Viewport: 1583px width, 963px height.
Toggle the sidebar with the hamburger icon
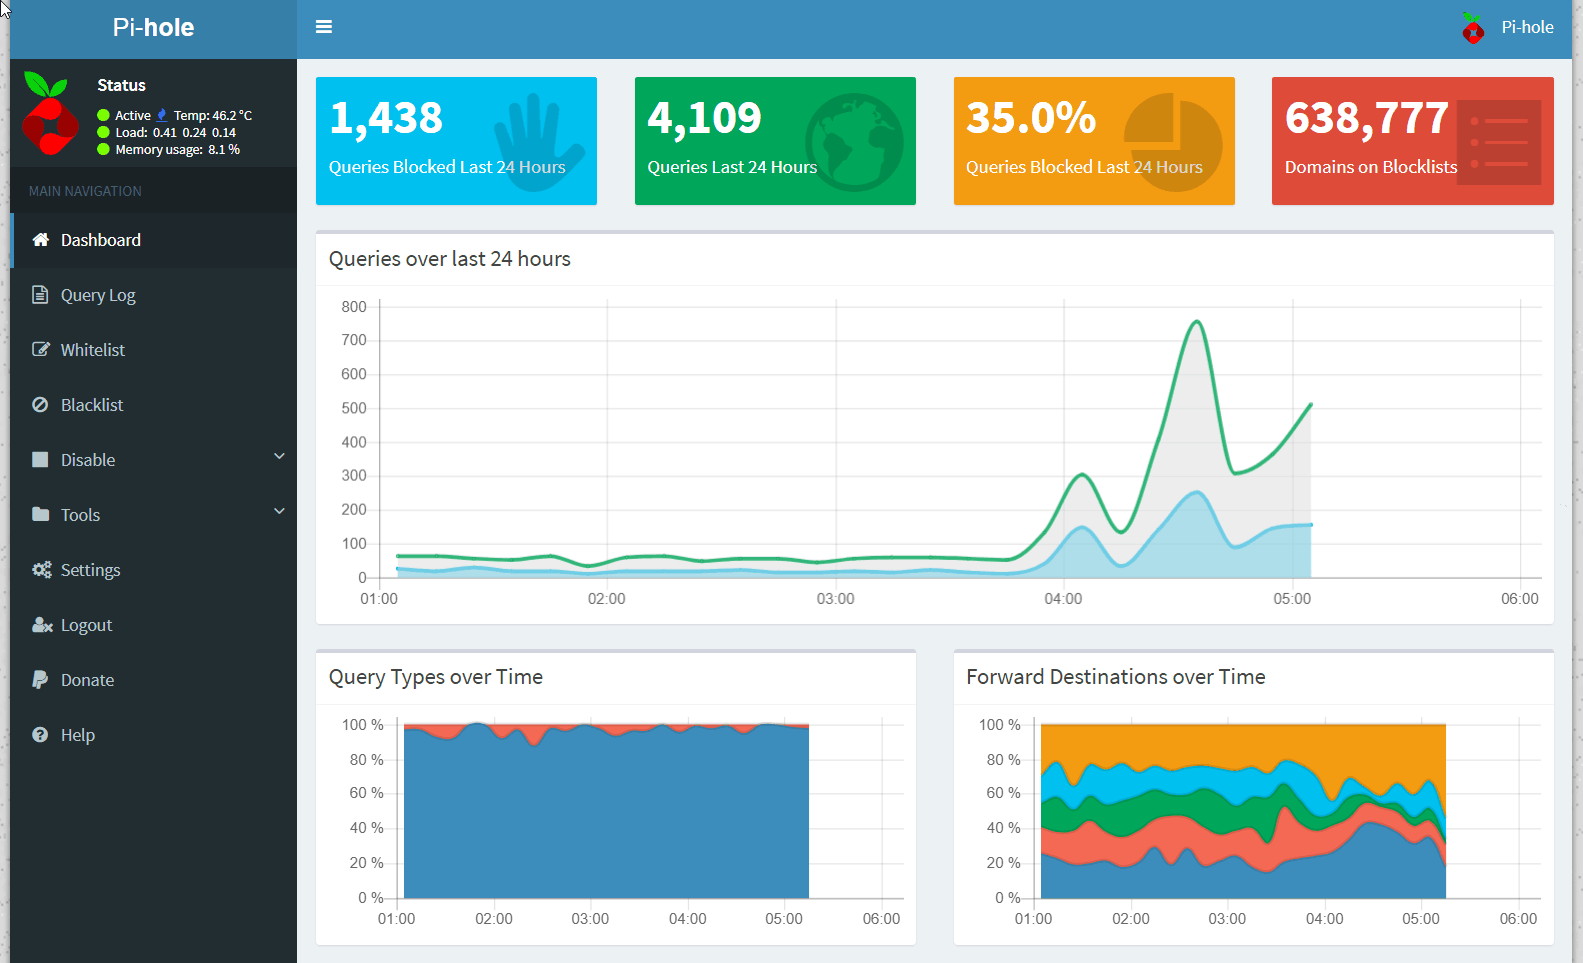(x=324, y=27)
